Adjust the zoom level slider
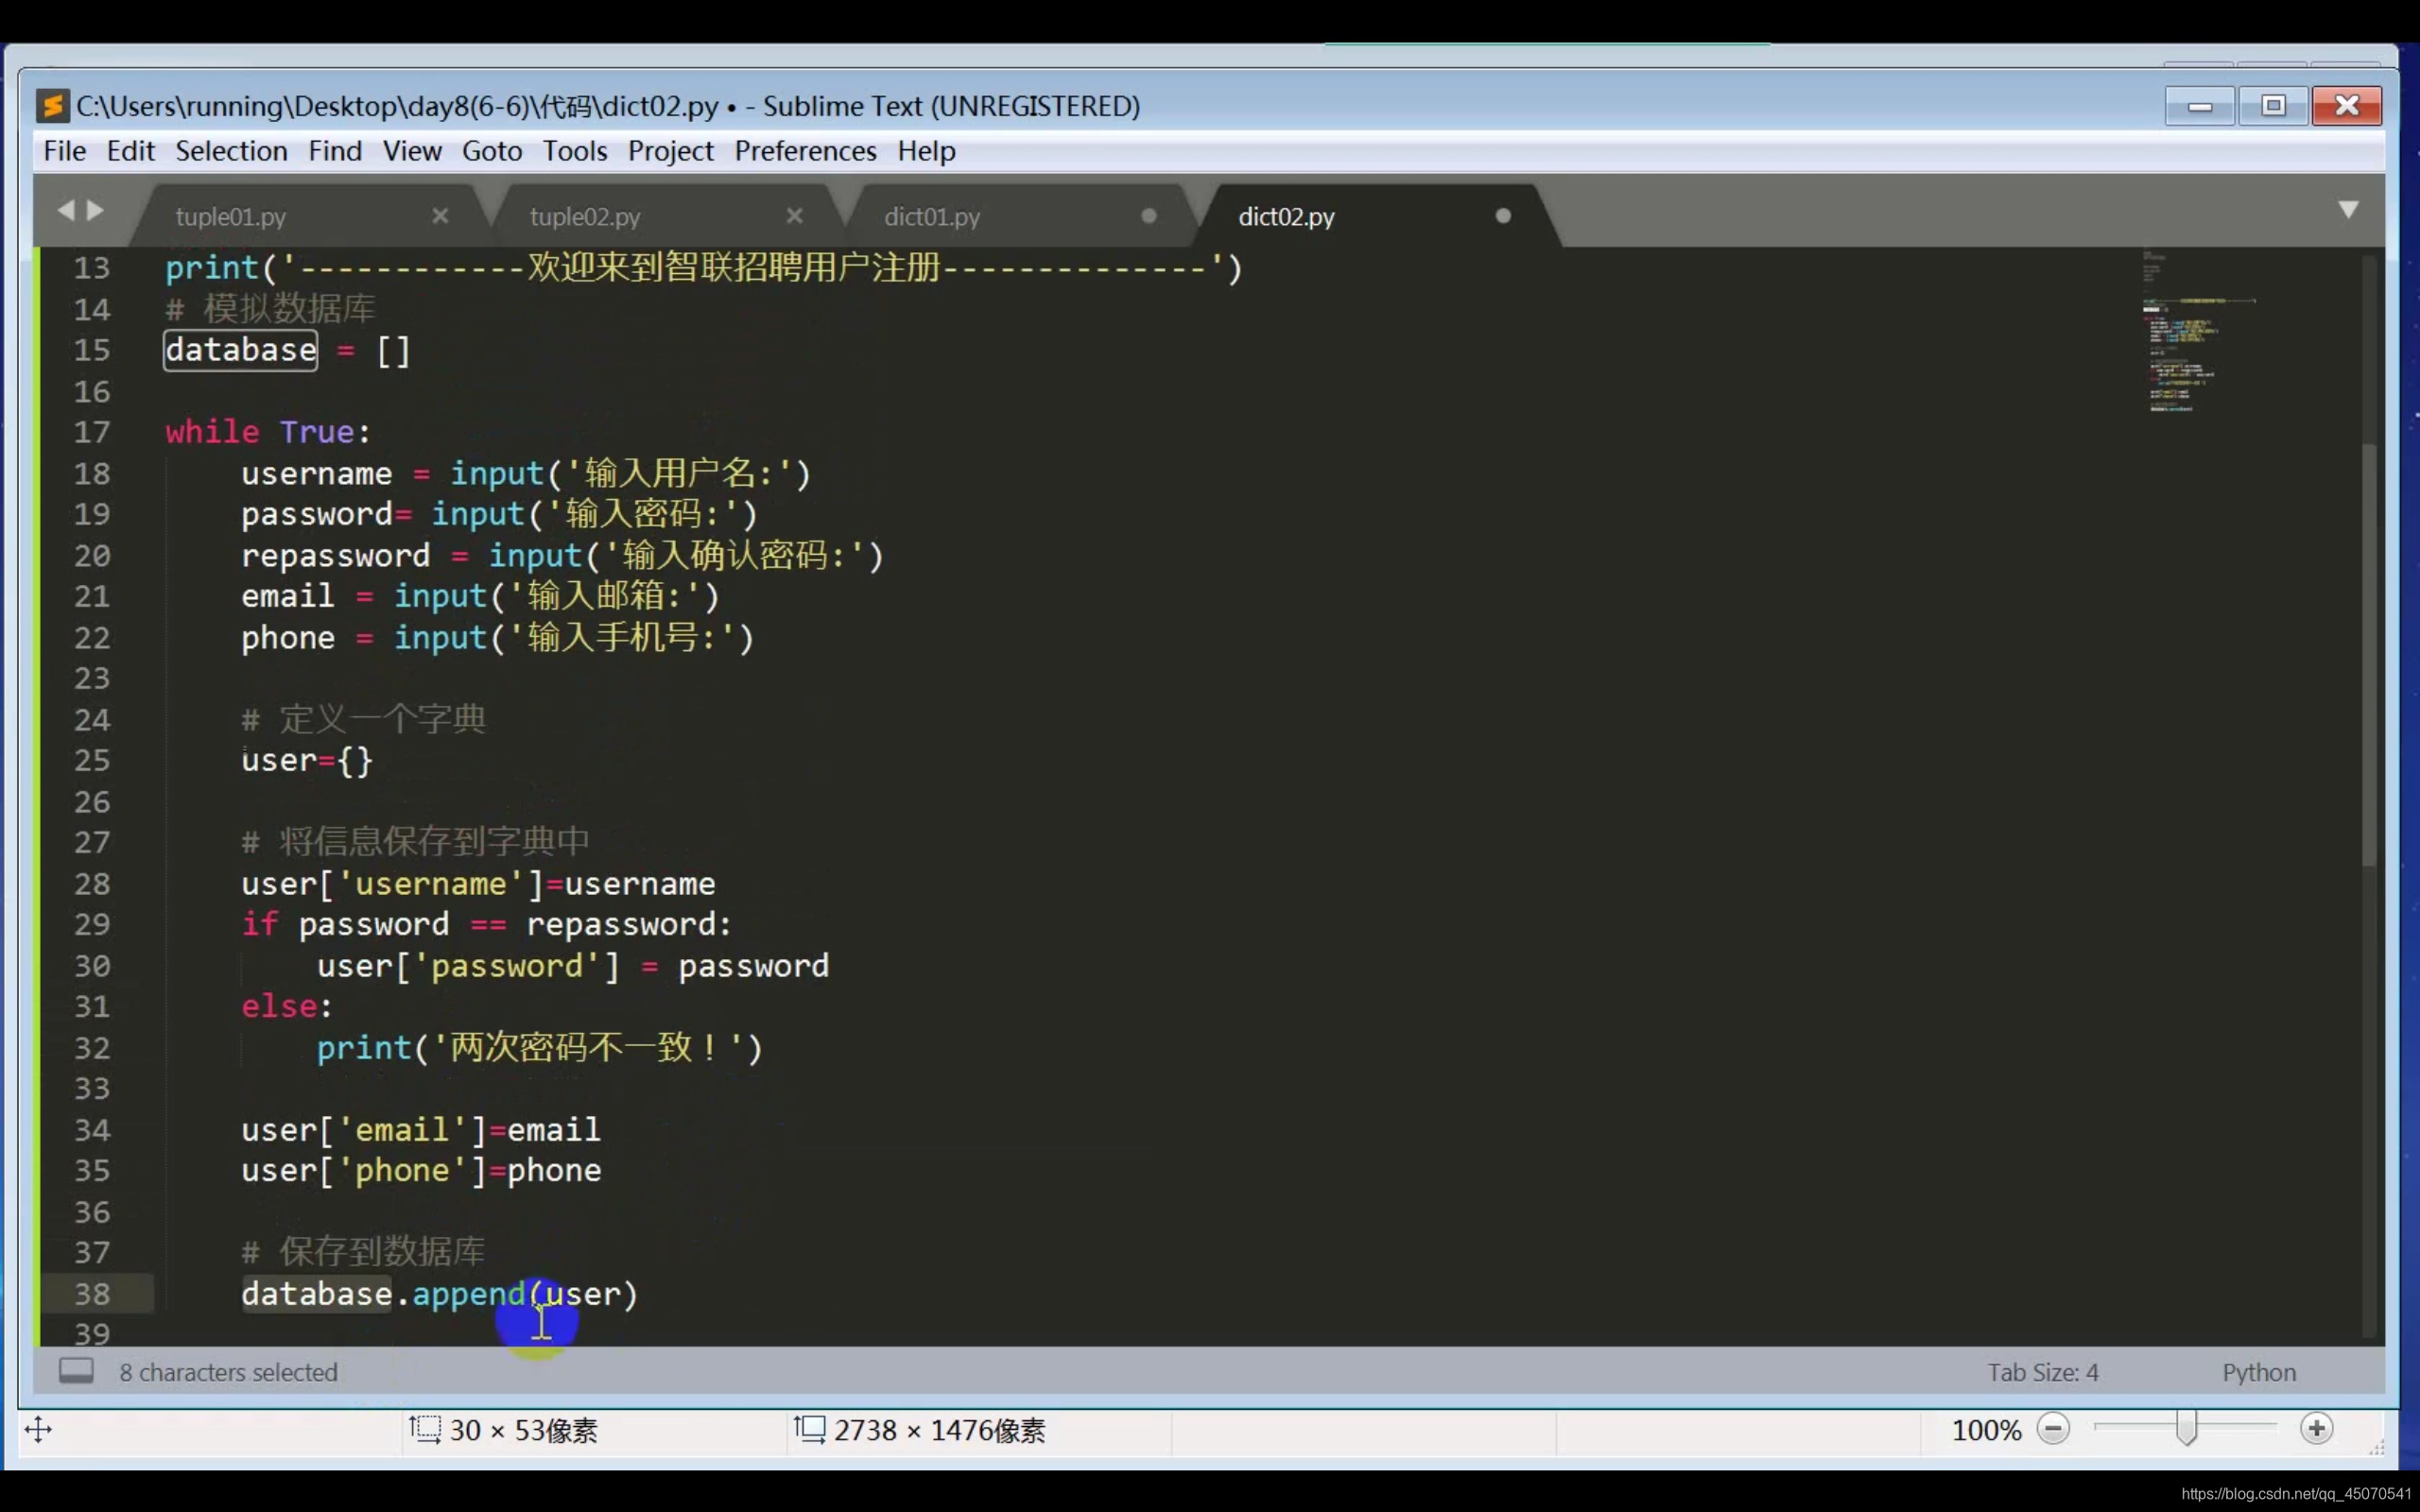This screenshot has height=1512, width=2420. 2186,1428
